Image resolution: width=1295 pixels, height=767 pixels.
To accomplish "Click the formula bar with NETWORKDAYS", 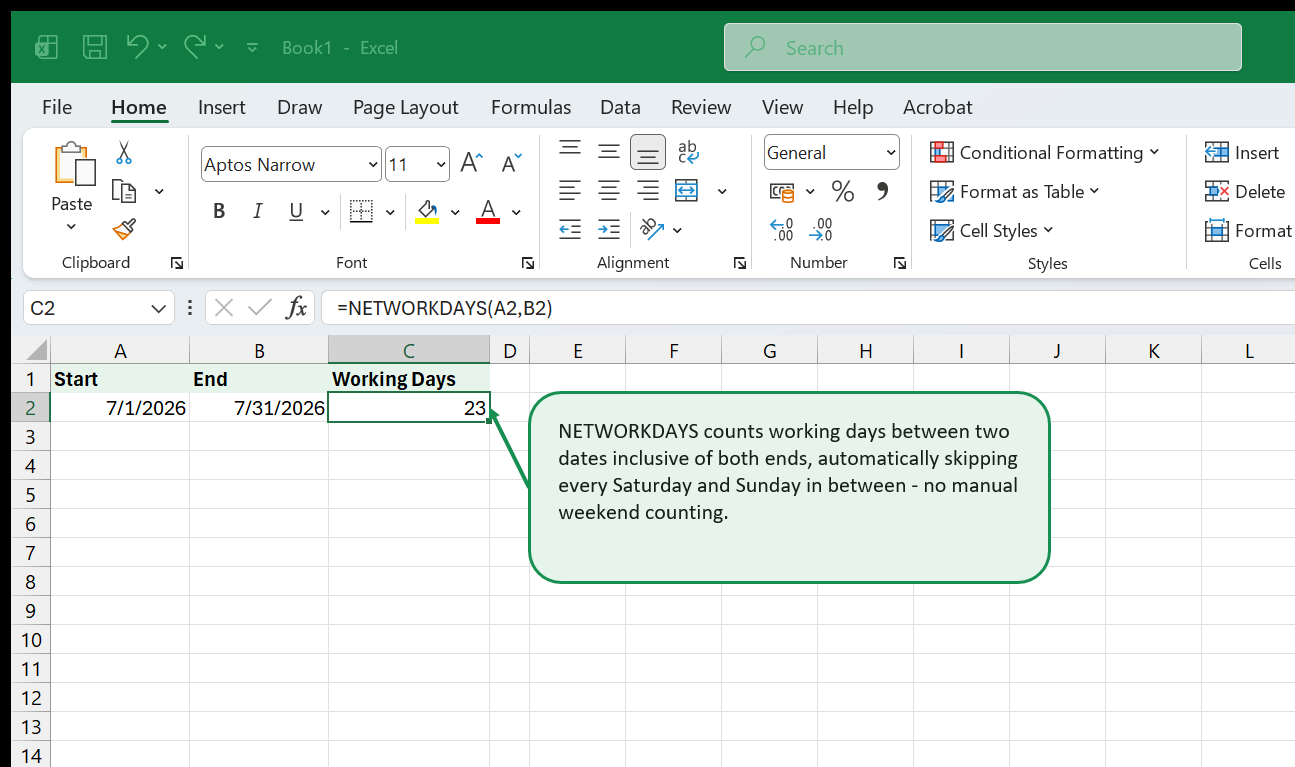I will pyautogui.click(x=808, y=308).
